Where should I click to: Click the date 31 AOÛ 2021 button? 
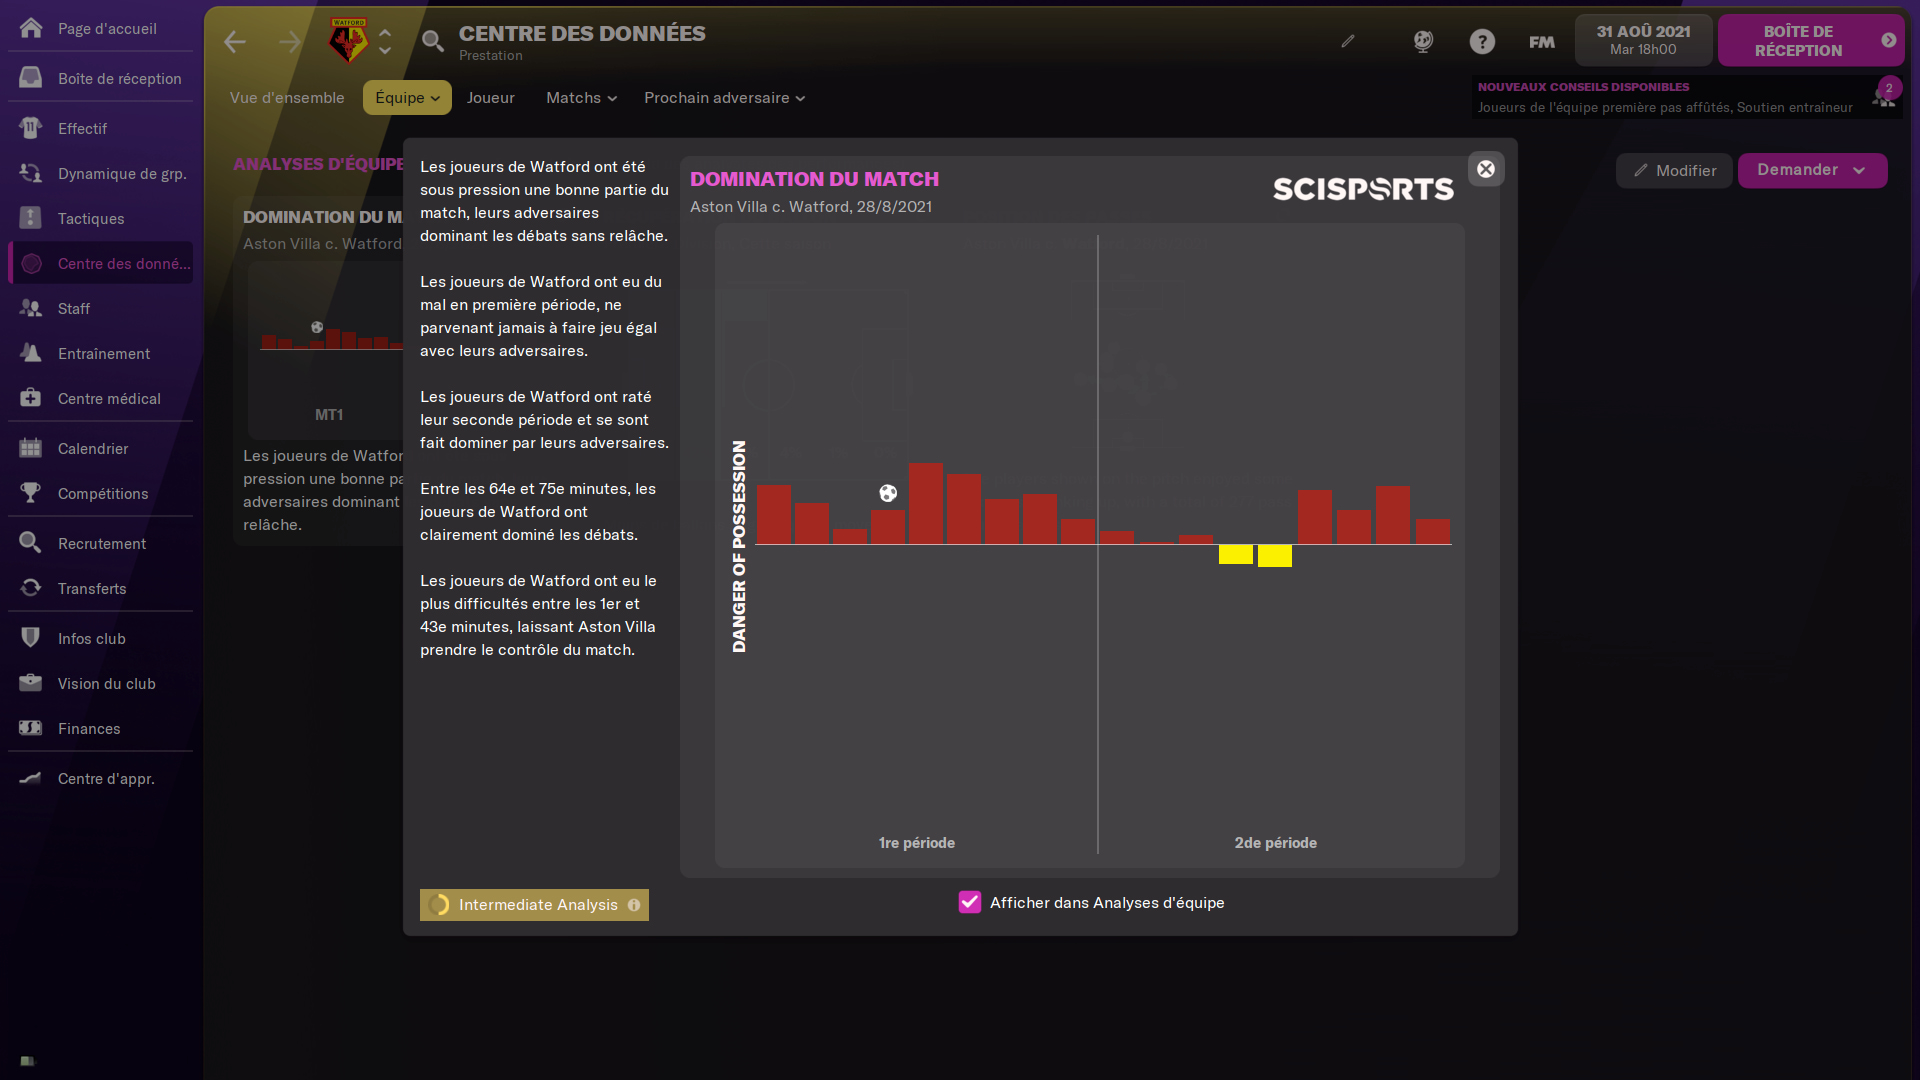pyautogui.click(x=1643, y=40)
